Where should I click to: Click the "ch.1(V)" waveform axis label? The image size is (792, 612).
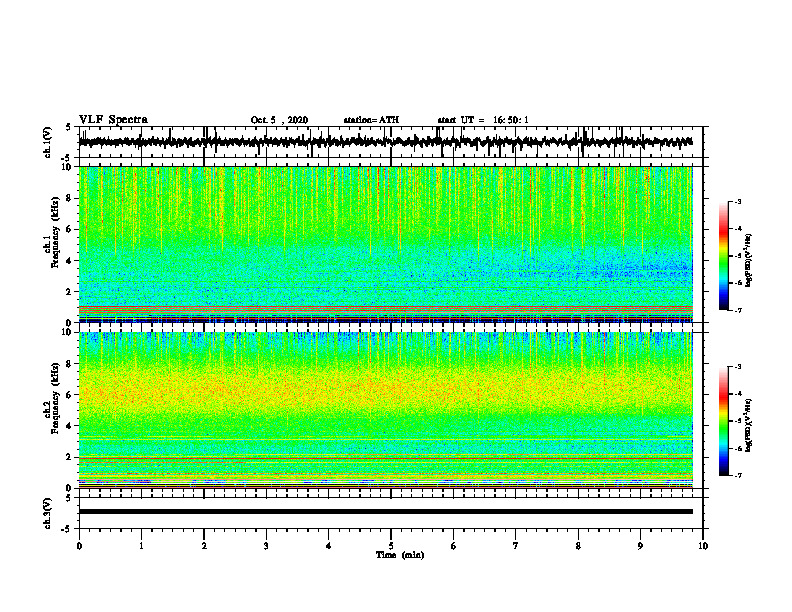(x=48, y=142)
